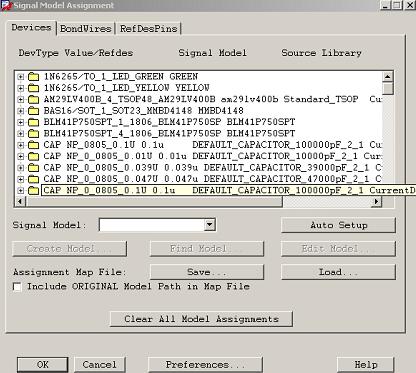The width and height of the screenshot is (416, 373).
Task: Click the folder icon for CAP NP_0_0805_0.01U
Action: tap(33, 156)
